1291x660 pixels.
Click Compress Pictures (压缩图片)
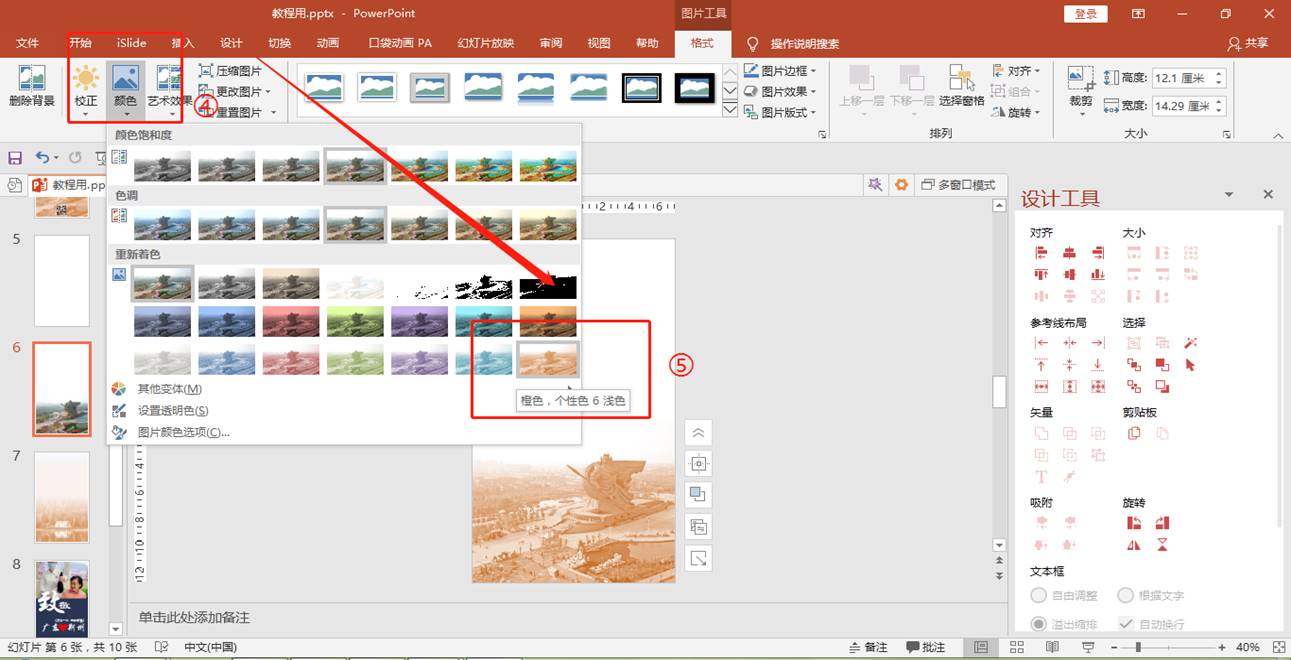[231, 71]
